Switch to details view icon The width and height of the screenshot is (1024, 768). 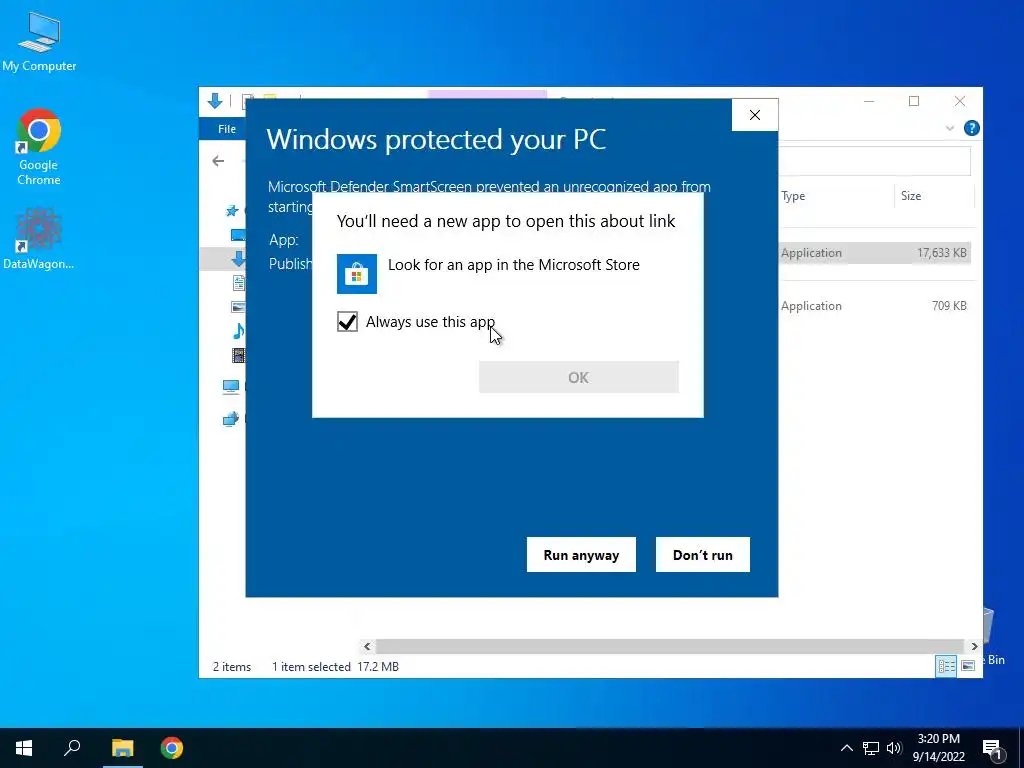(946, 665)
